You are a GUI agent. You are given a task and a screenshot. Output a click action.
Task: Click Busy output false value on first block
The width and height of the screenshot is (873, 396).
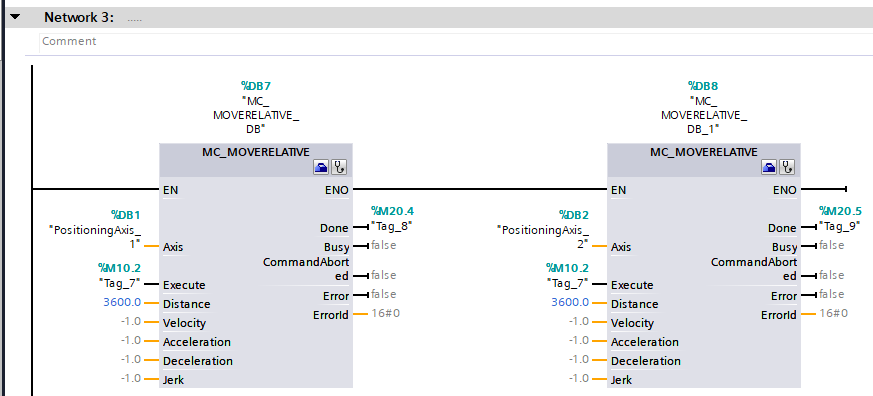(x=384, y=245)
